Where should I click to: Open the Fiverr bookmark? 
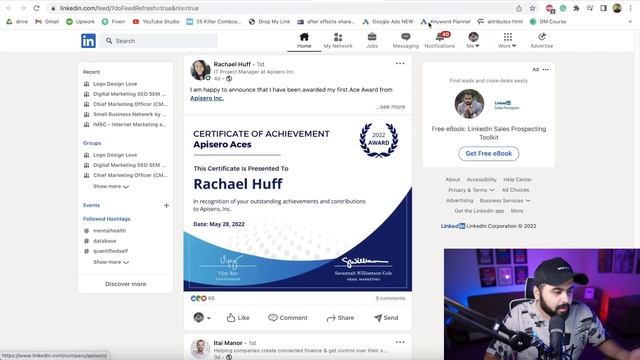[x=114, y=22]
